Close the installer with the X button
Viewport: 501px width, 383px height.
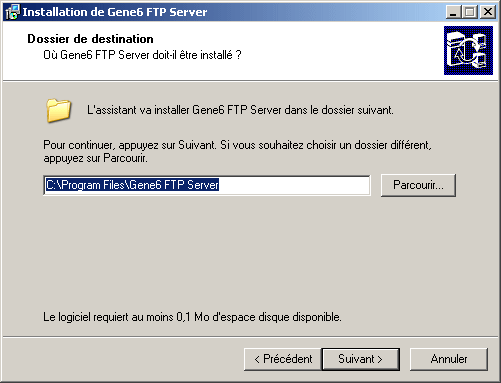[x=488, y=12]
